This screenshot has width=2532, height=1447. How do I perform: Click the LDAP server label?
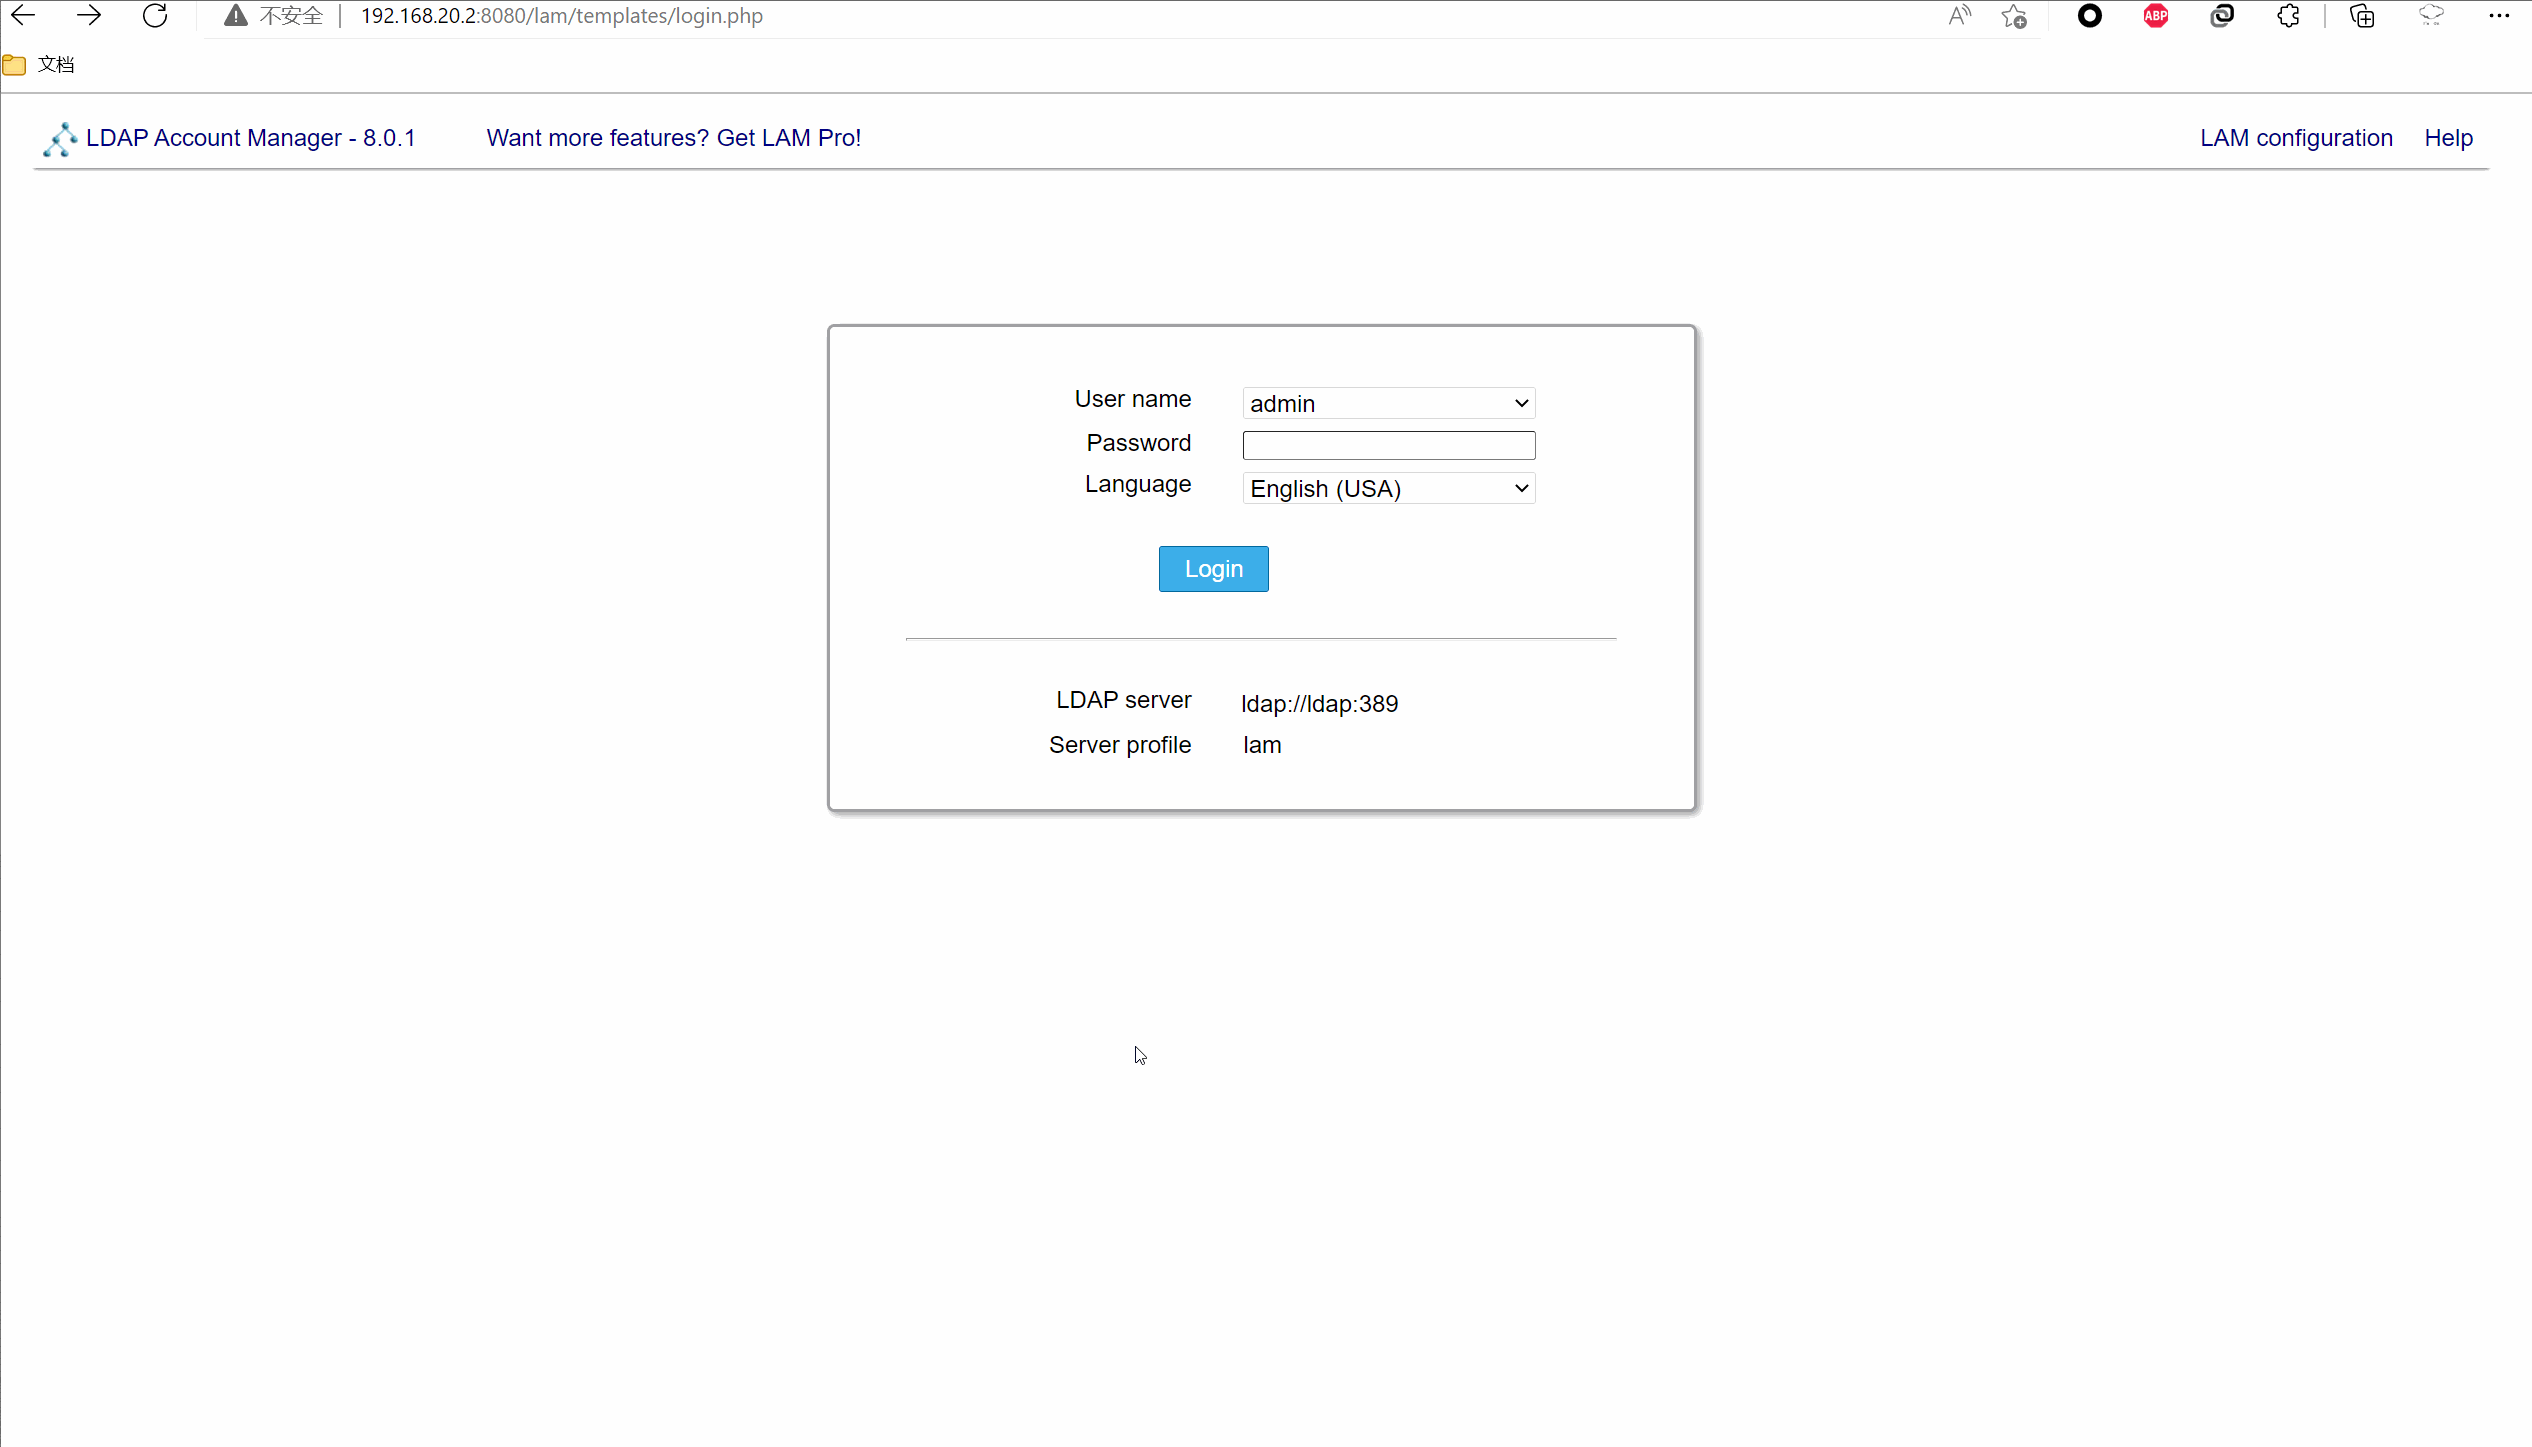(1123, 700)
